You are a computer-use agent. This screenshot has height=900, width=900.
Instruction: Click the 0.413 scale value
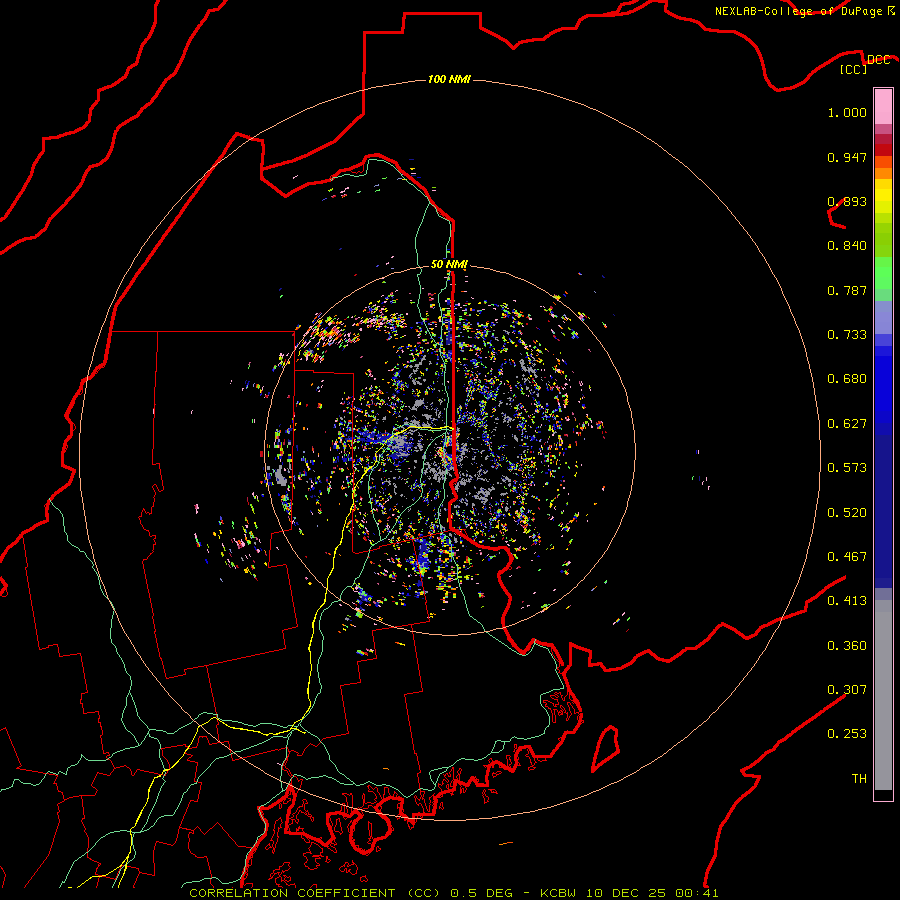847,601
